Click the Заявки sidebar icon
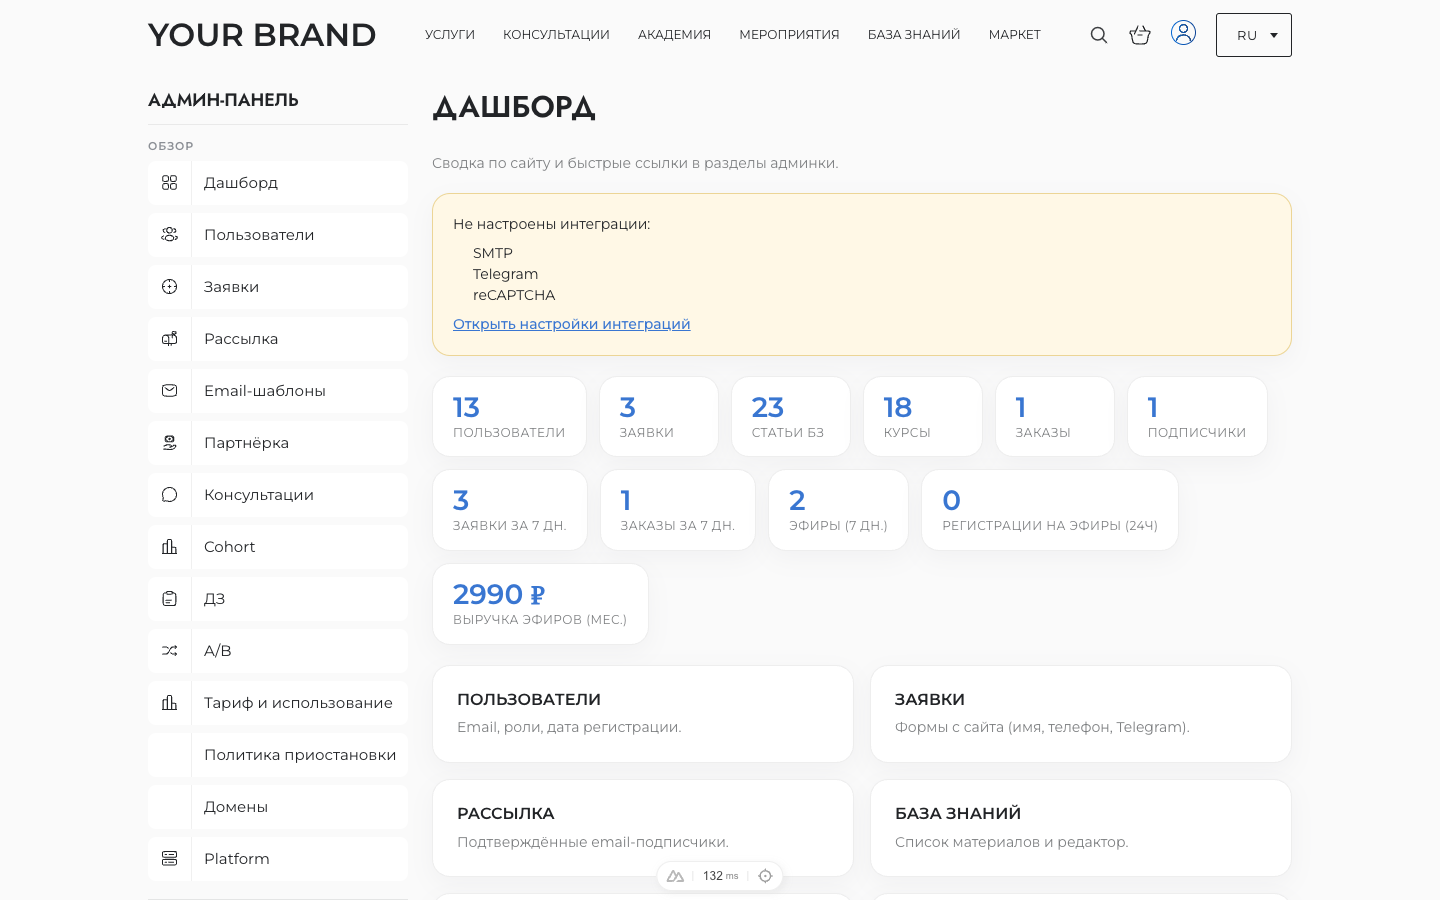This screenshot has height=900, width=1440. tap(170, 287)
